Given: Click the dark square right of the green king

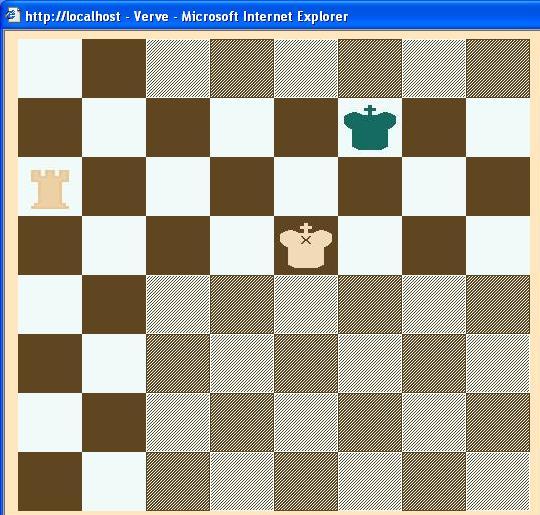Looking at the screenshot, I should click(434, 127).
